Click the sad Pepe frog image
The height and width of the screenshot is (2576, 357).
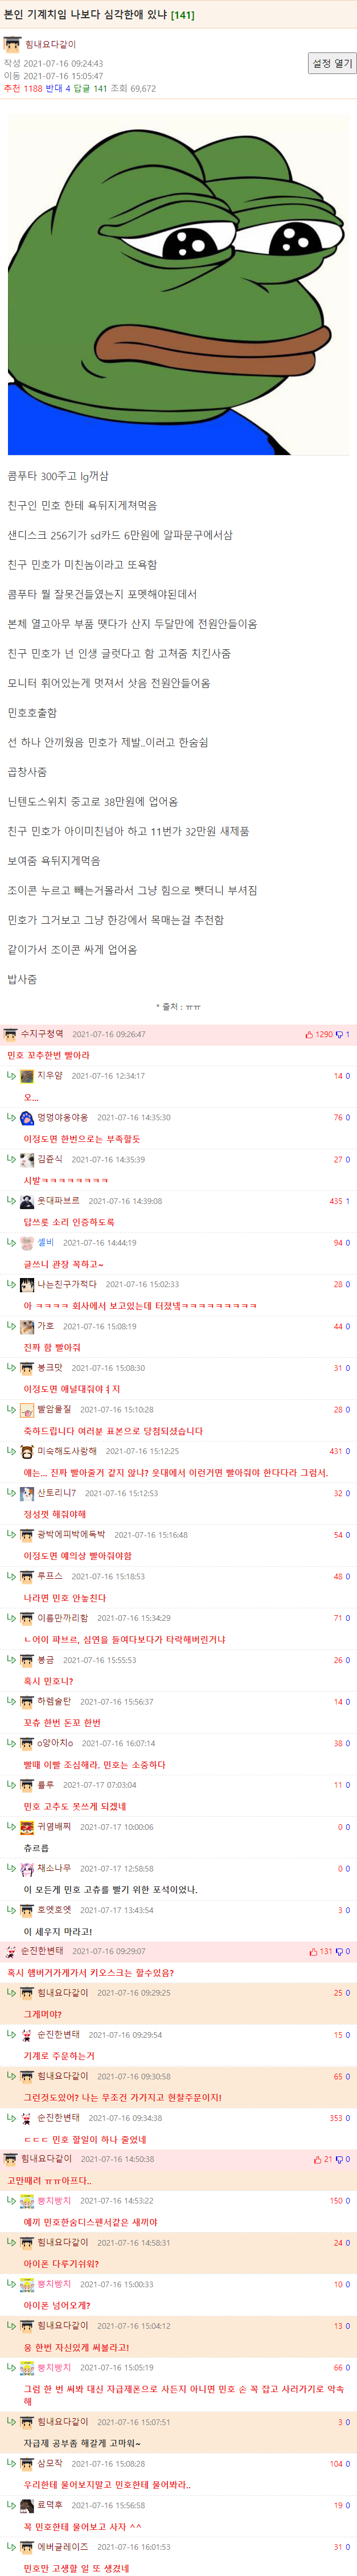tap(178, 285)
